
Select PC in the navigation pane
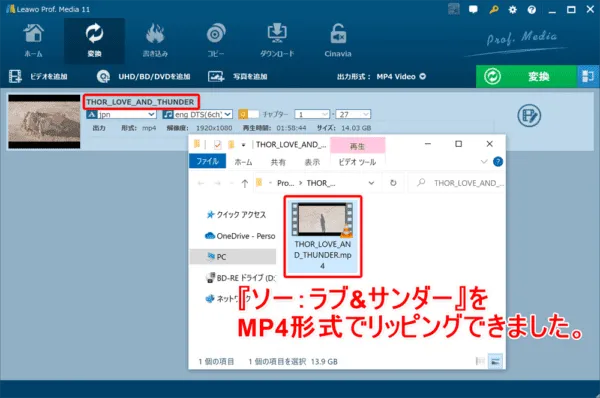[x=233, y=257]
